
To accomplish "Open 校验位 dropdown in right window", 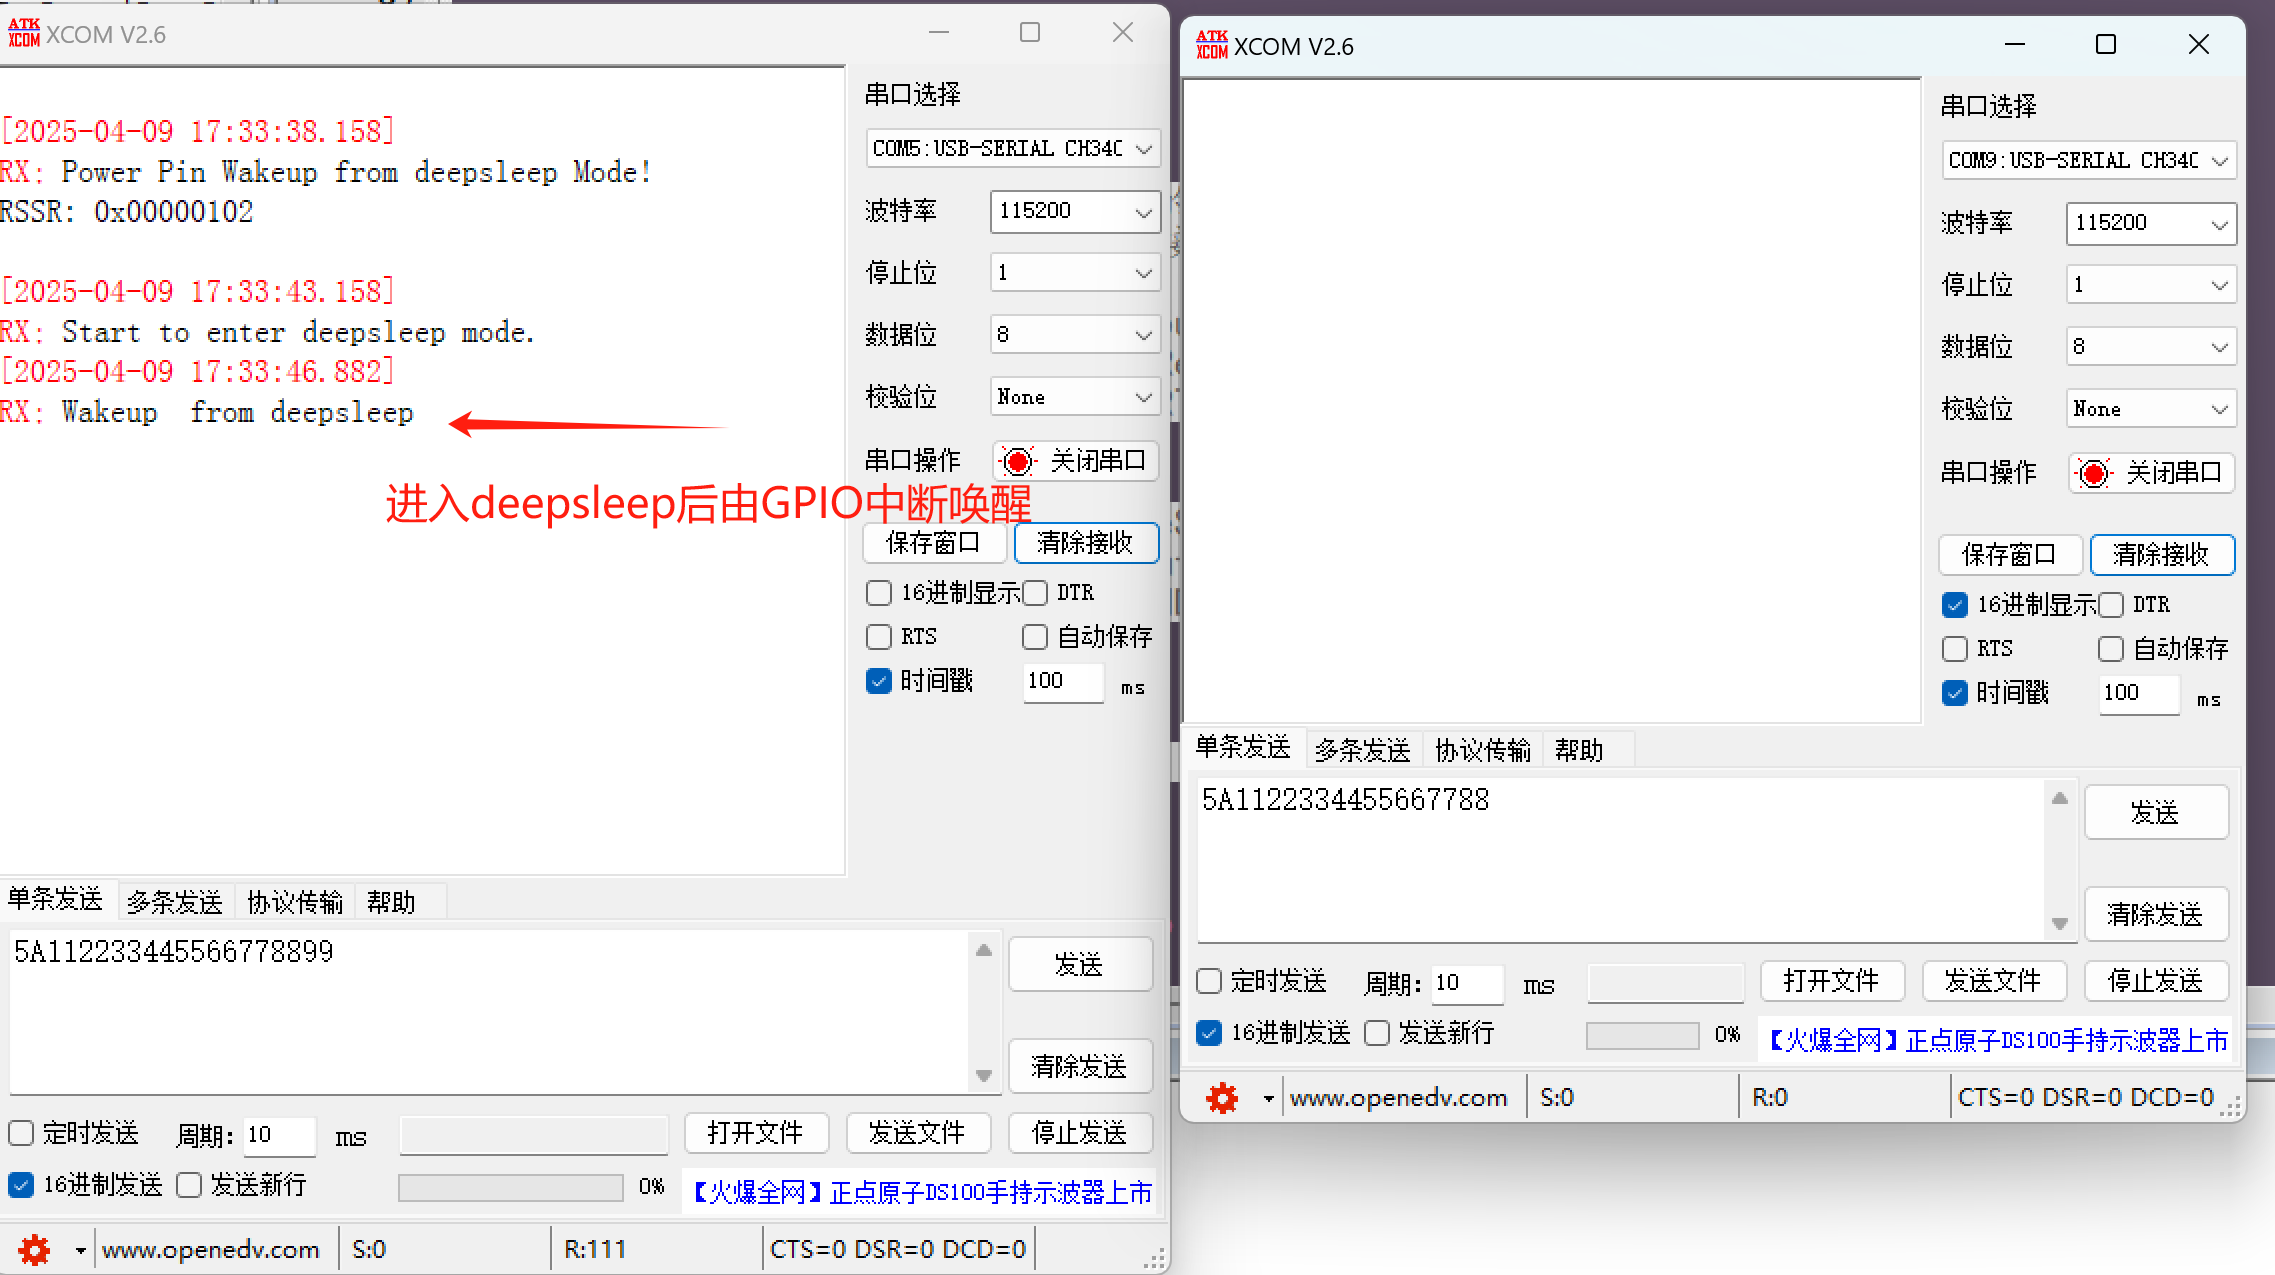I will click(2151, 409).
